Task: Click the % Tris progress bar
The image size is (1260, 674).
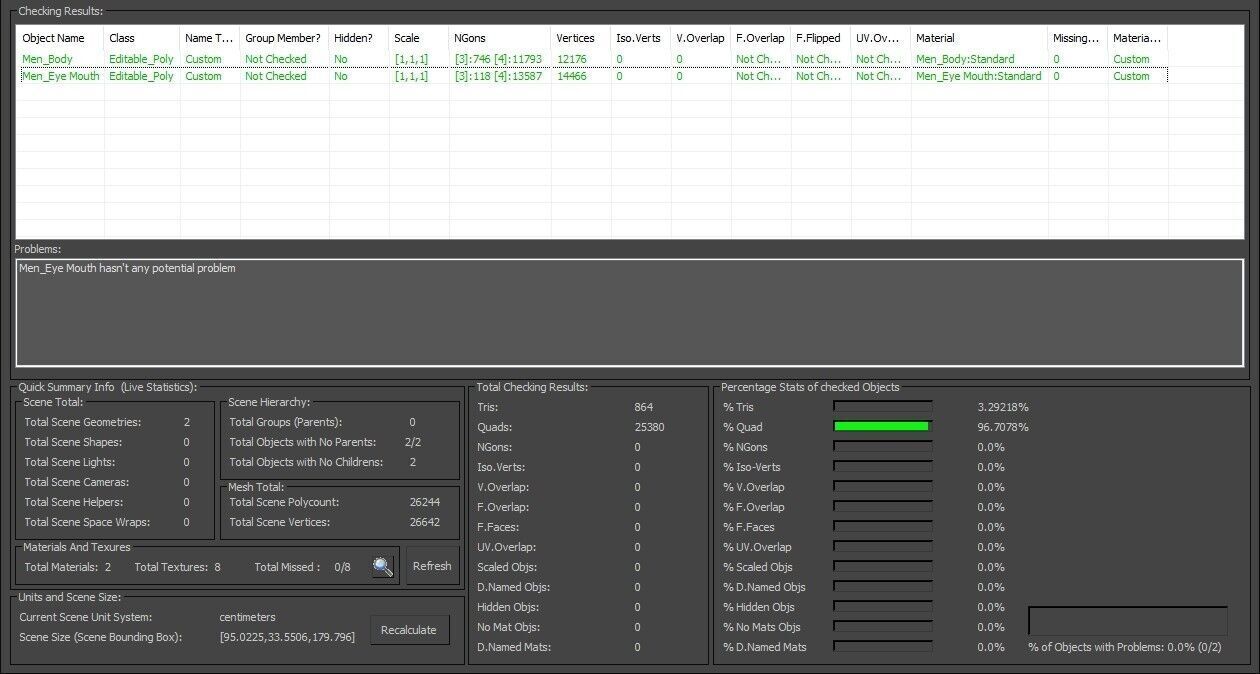Action: point(883,407)
